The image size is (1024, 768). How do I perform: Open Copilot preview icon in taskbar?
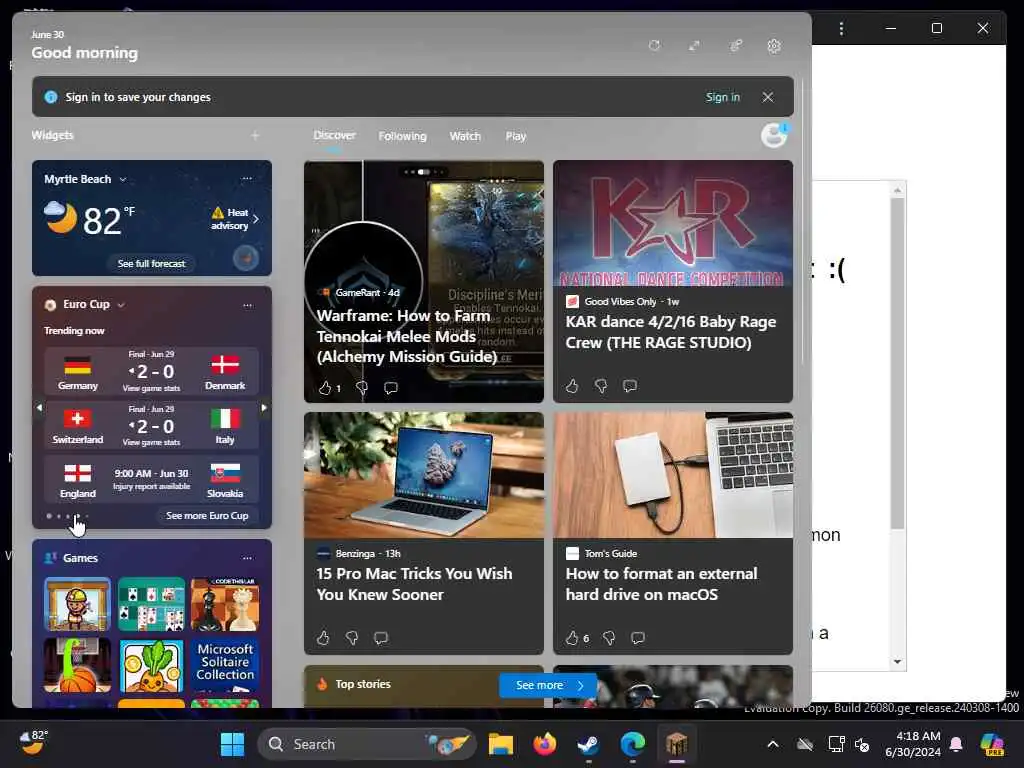pyautogui.click(x=992, y=744)
